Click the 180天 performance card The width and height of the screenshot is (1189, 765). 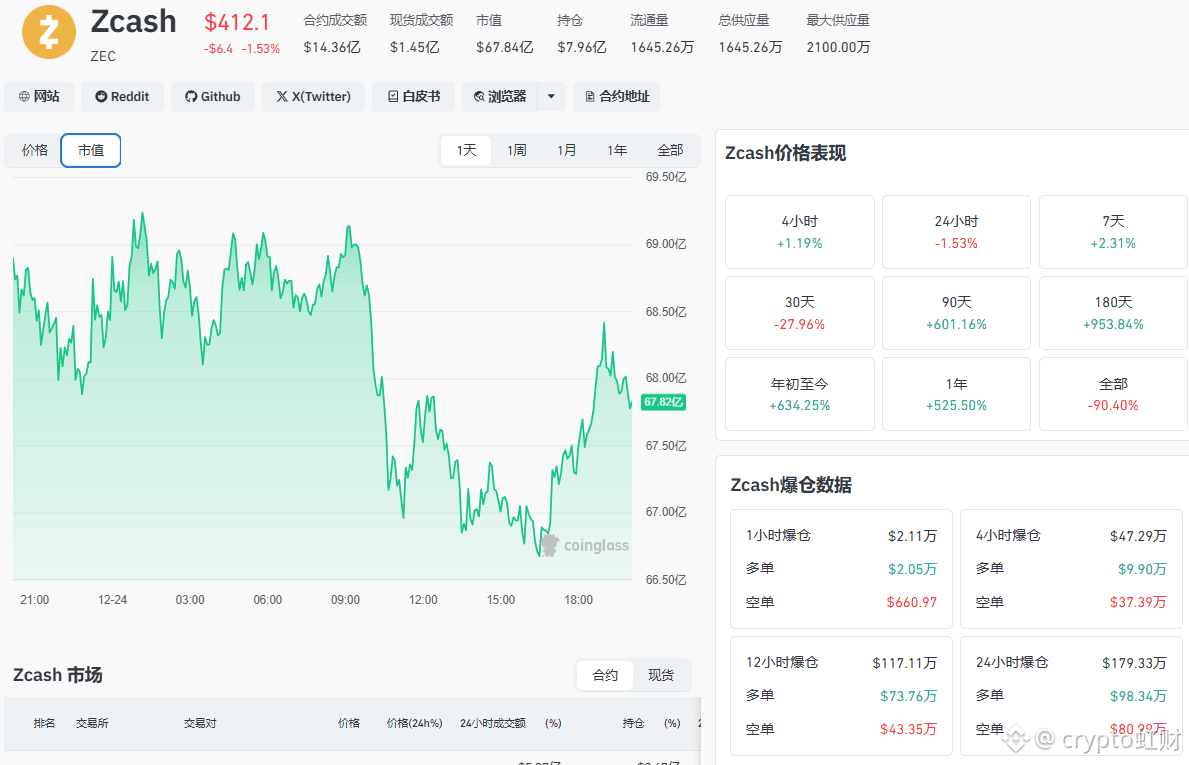click(1113, 313)
